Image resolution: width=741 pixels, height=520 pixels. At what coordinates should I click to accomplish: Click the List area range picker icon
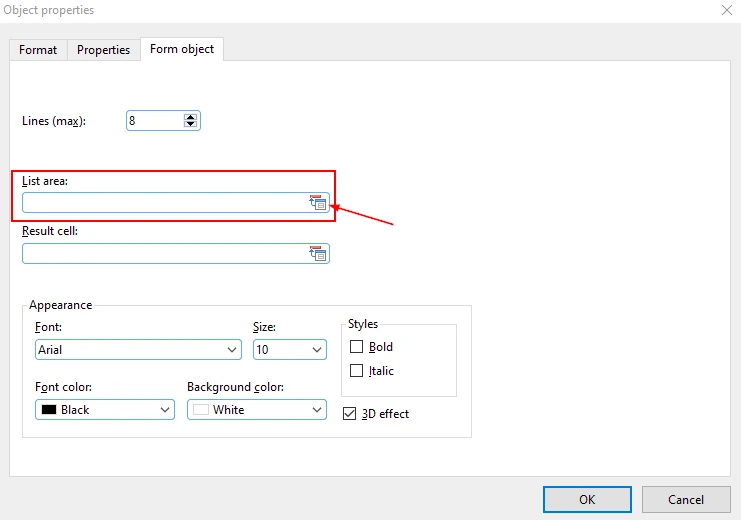[x=318, y=203]
